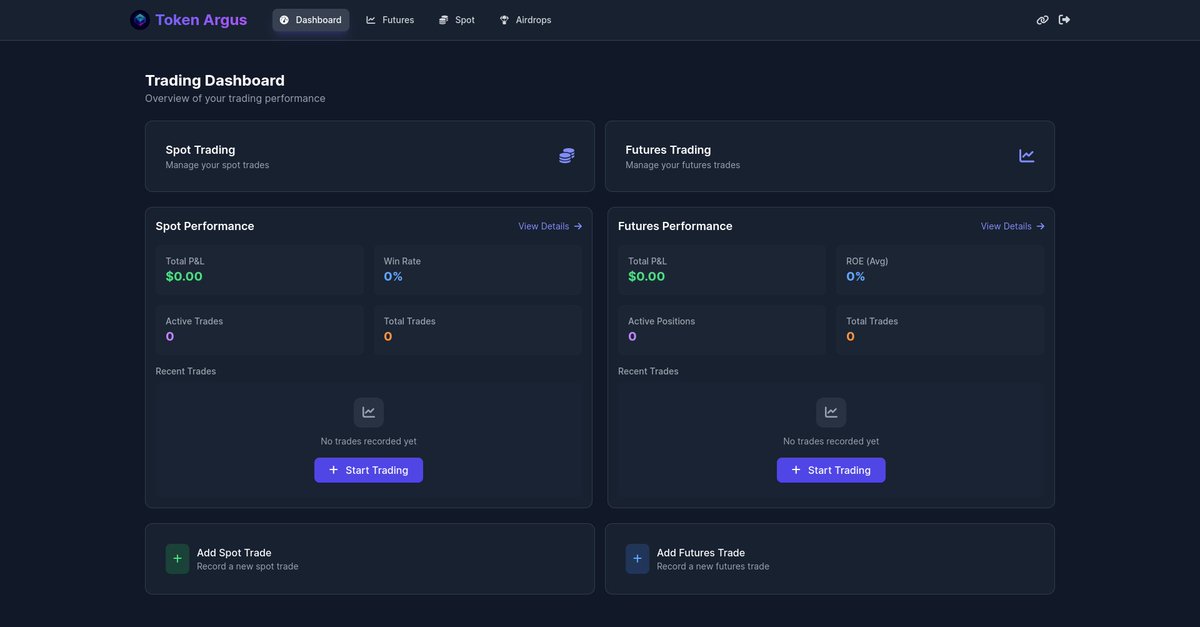Click the Spot Total Trades count

click(388, 337)
